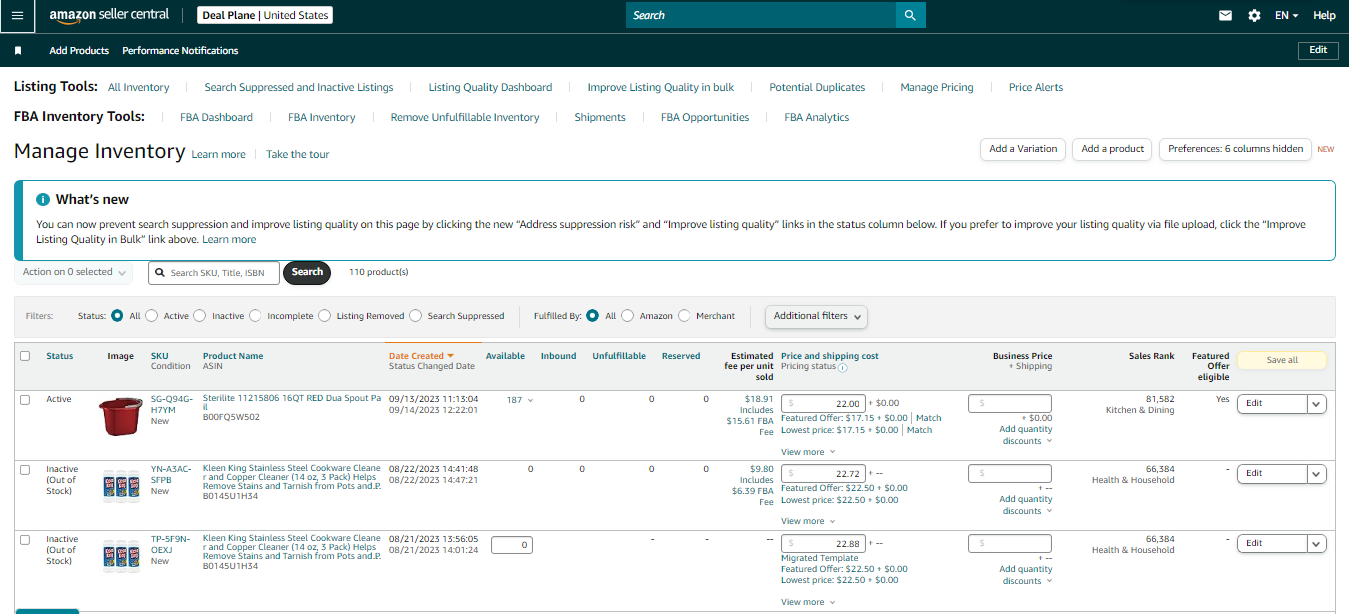Image resolution: width=1349 pixels, height=614 pixels.
Task: Open Manage Pricing tool
Action: click(x=937, y=88)
